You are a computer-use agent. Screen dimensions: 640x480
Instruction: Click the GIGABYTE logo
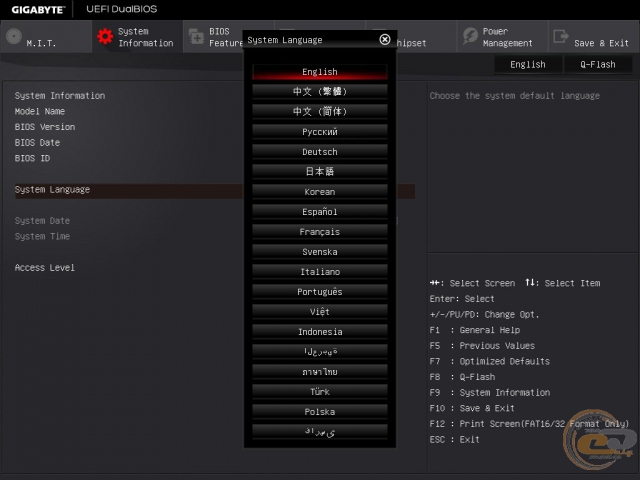coord(38,9)
